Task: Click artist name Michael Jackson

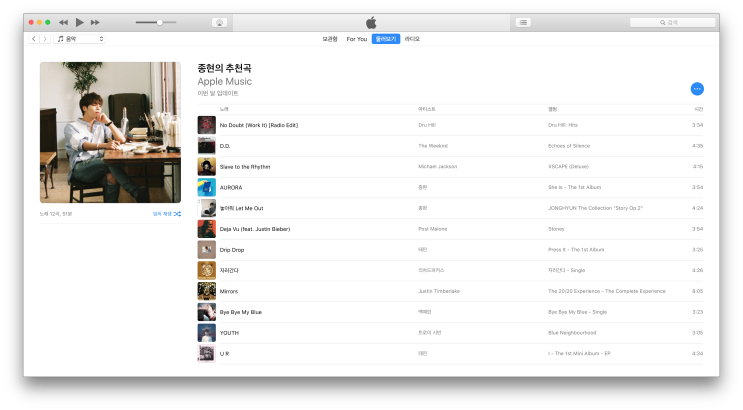Action: pos(438,167)
